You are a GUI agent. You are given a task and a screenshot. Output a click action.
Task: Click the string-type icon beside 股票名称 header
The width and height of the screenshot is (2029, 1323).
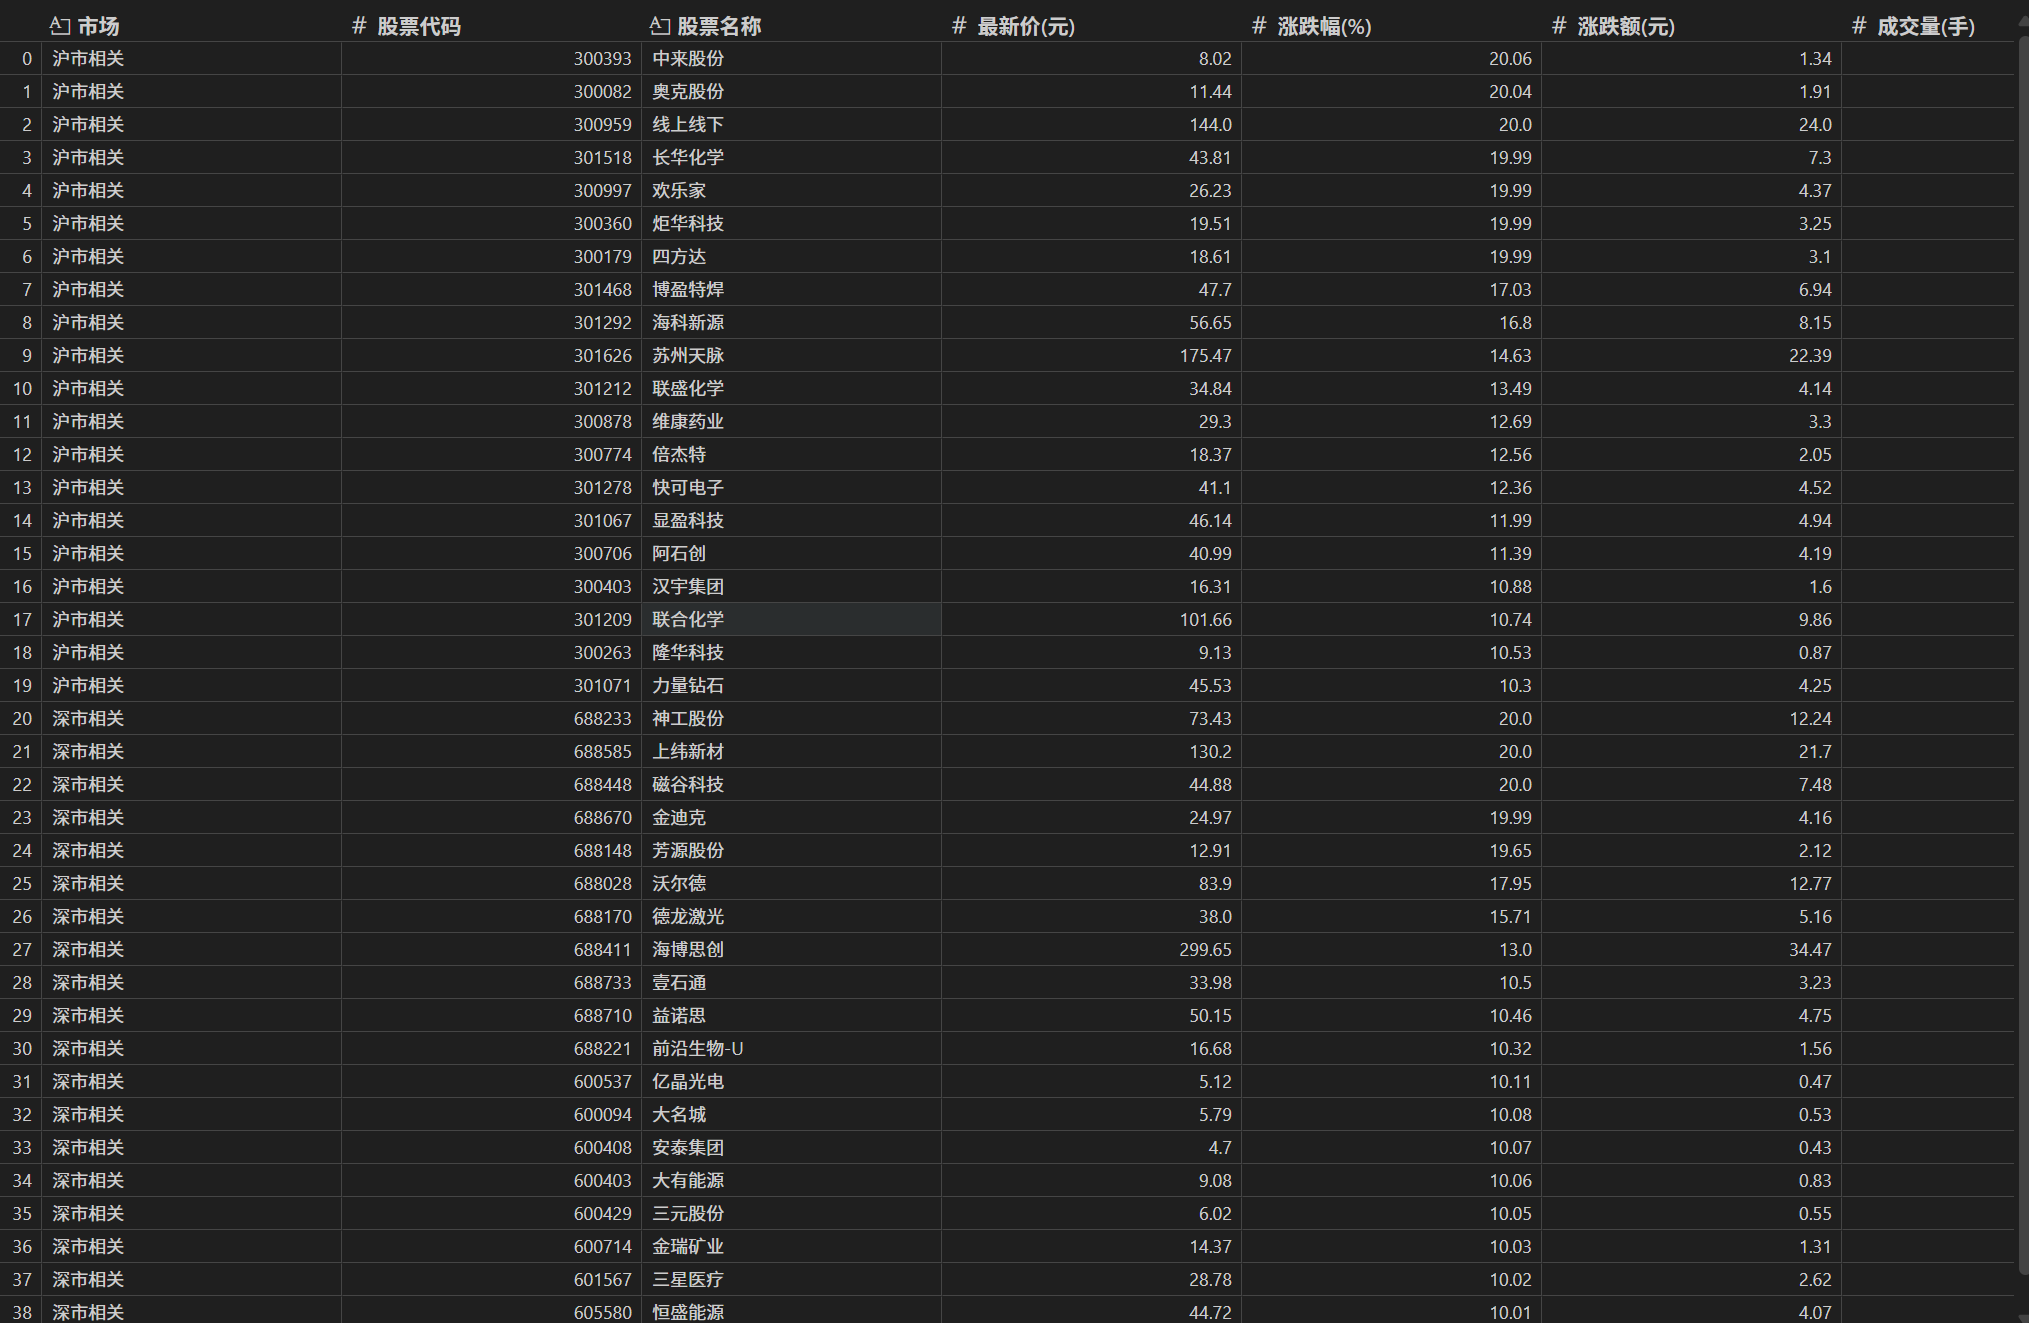coord(660,26)
